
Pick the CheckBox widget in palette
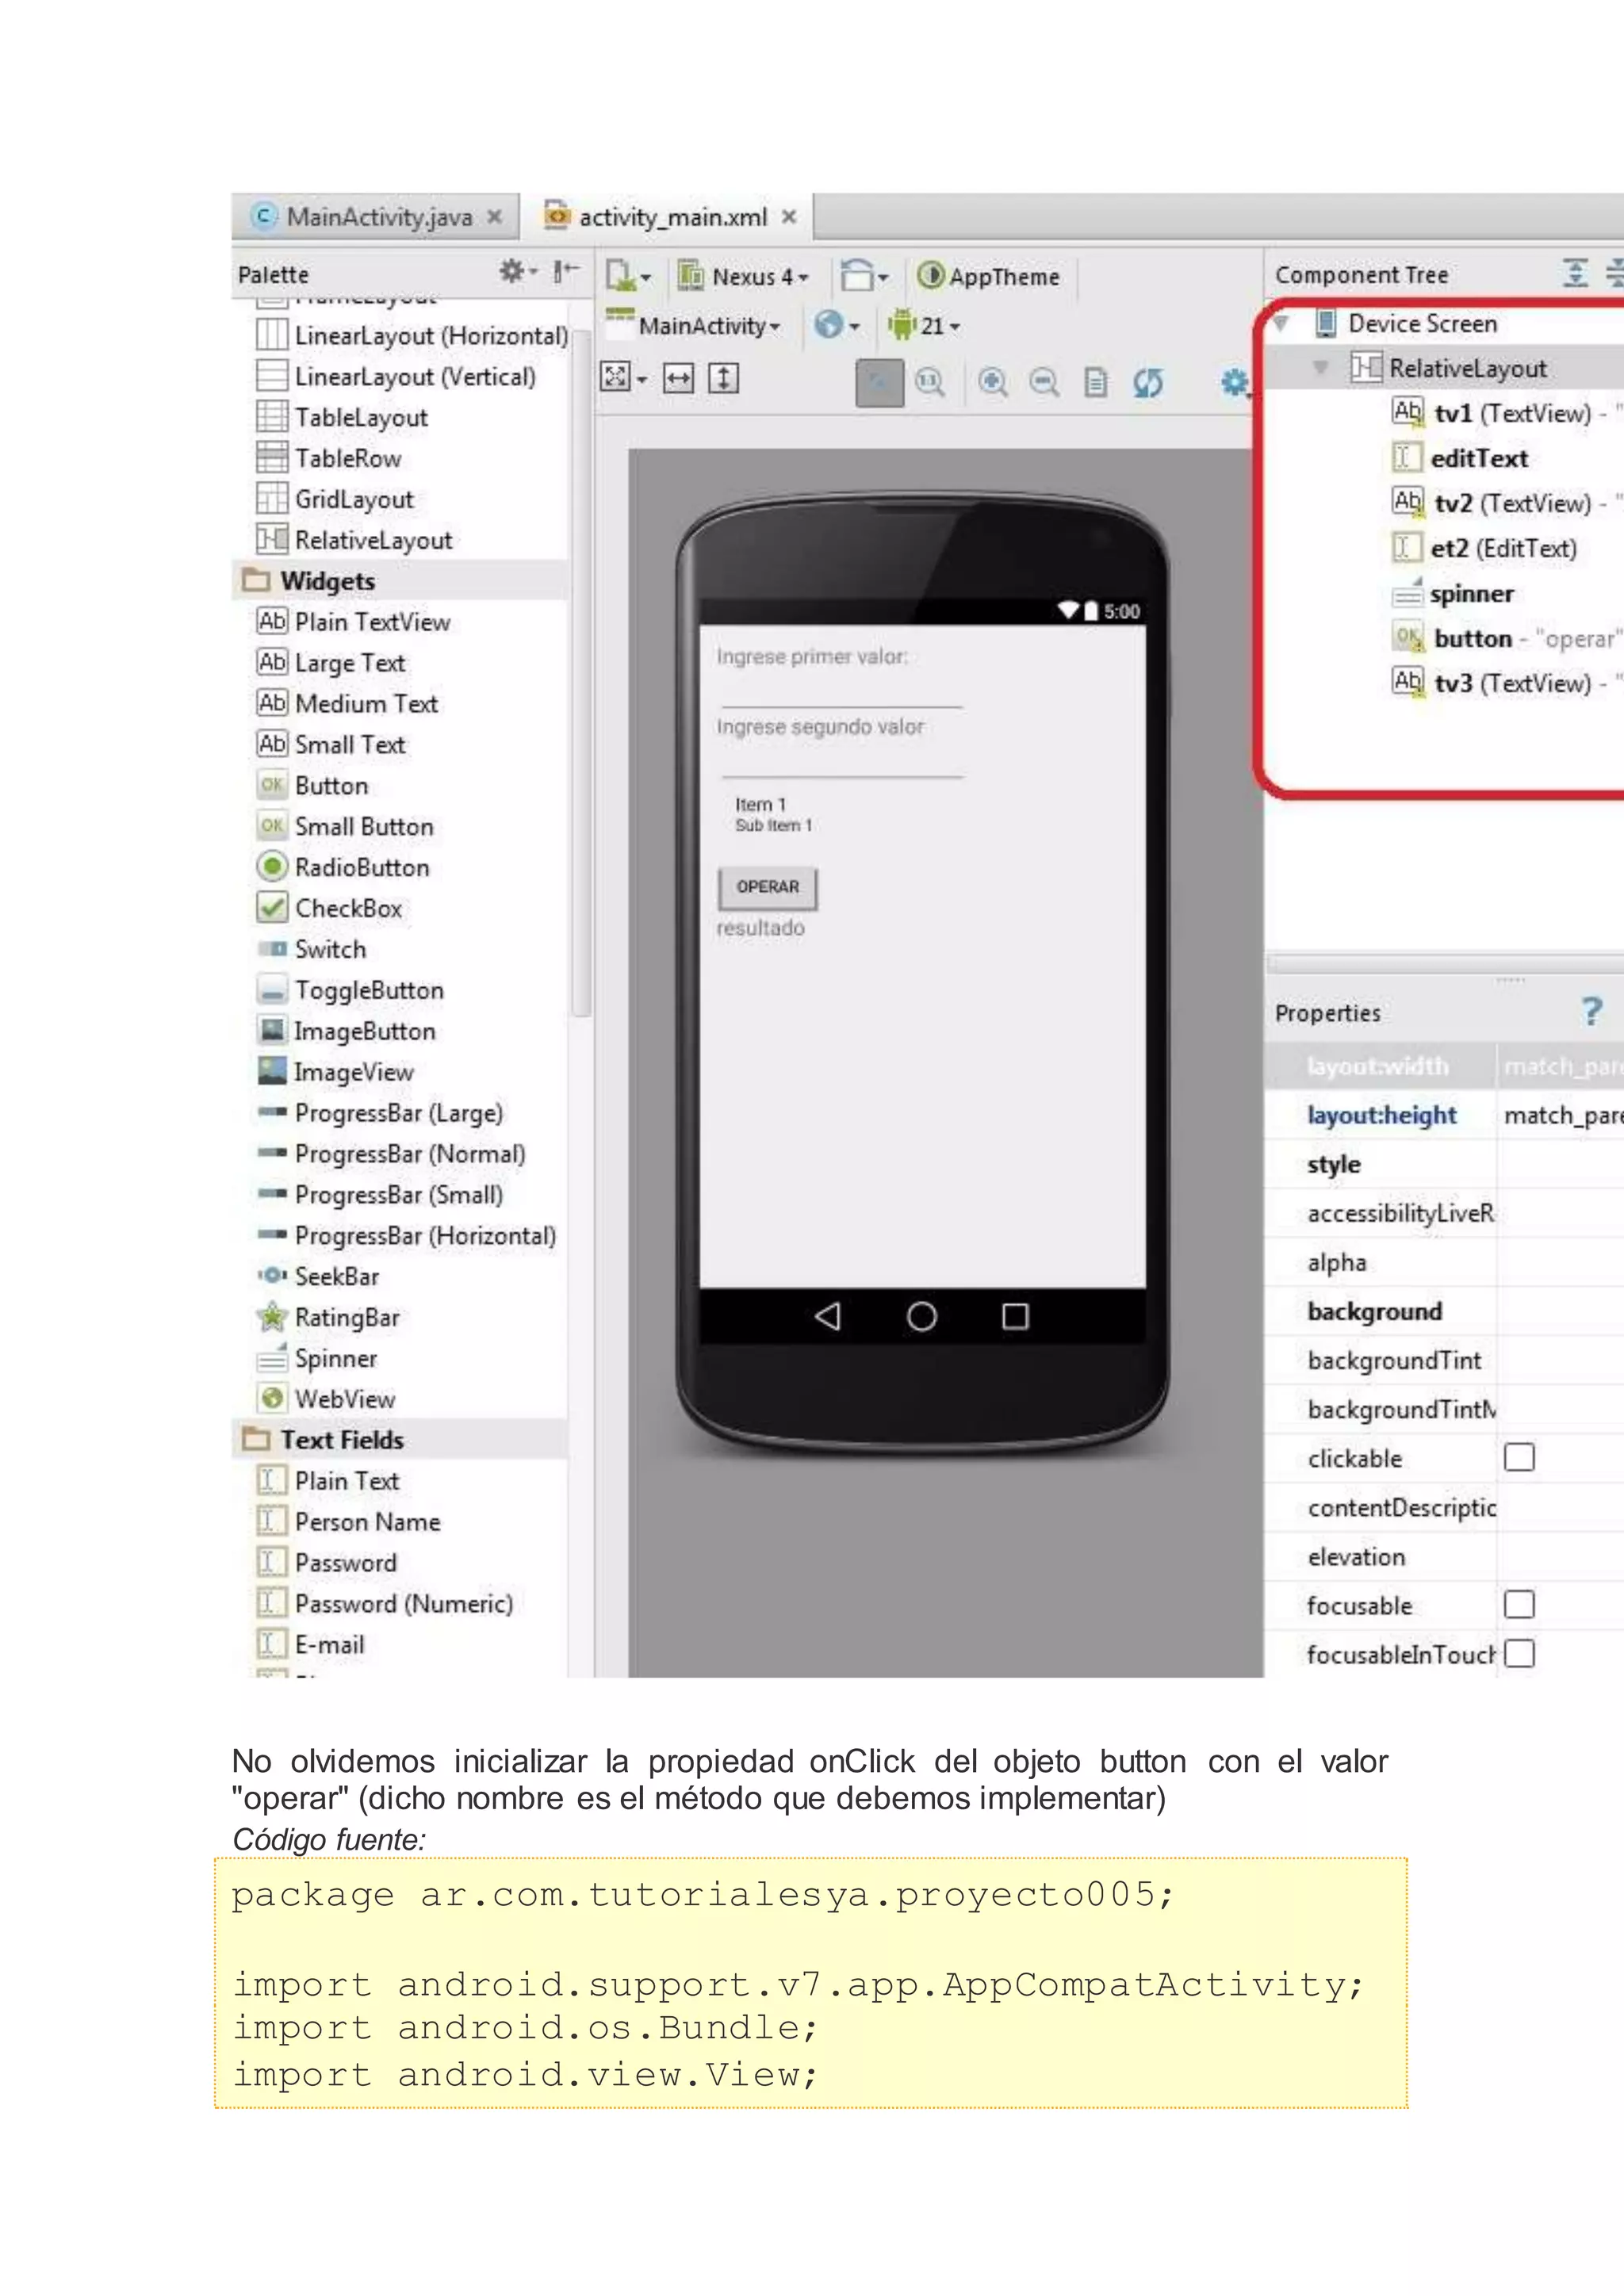[329, 908]
